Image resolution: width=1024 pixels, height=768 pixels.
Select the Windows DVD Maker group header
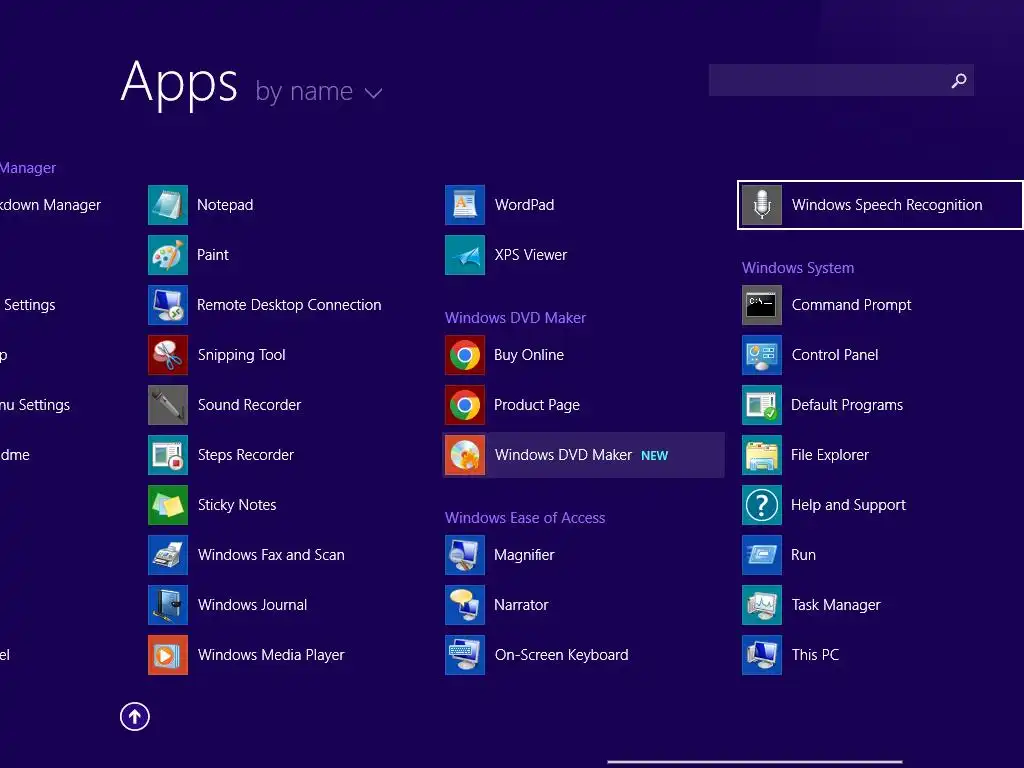pyautogui.click(x=515, y=318)
